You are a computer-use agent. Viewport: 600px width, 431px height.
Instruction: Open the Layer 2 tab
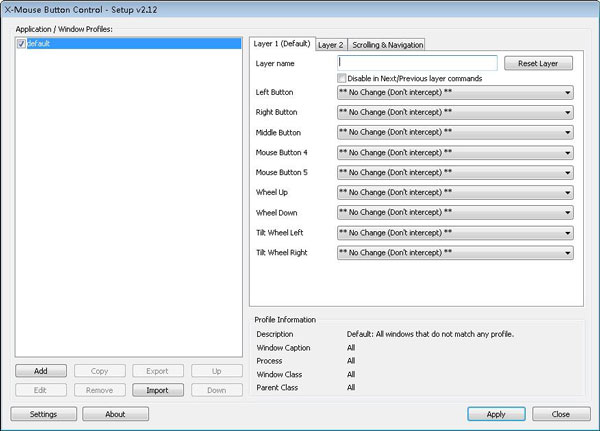click(331, 45)
